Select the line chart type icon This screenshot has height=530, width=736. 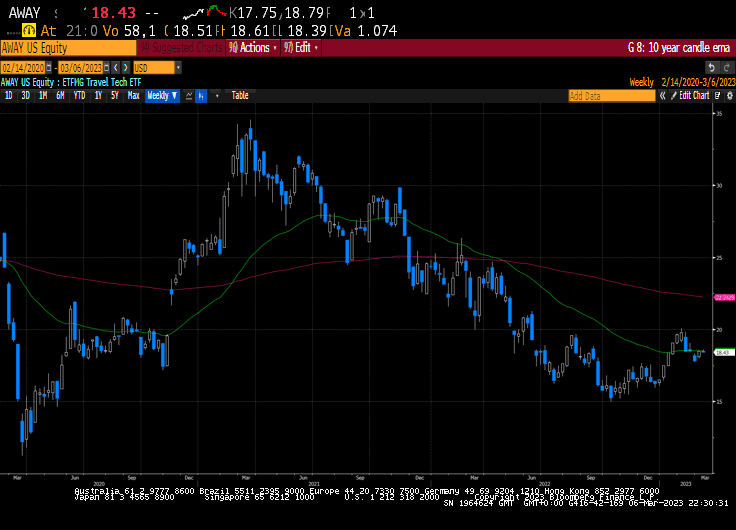pos(187,96)
